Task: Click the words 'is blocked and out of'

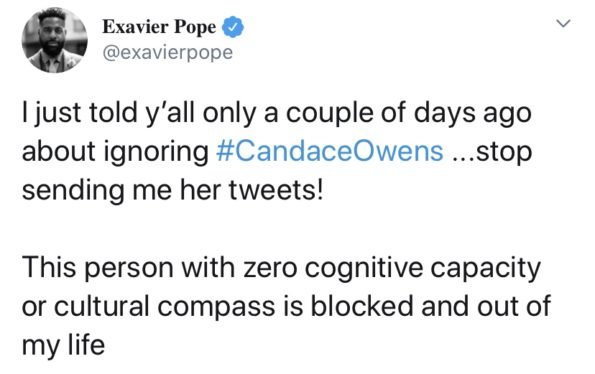Action: pos(416,306)
